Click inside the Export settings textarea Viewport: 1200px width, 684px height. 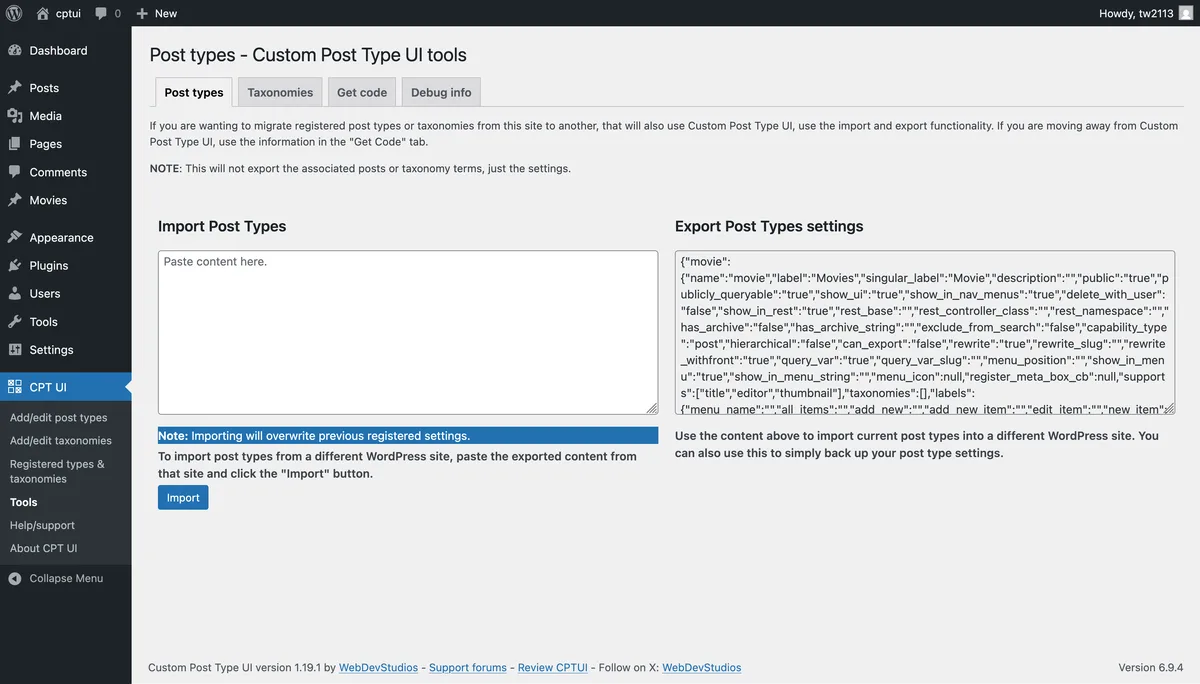tap(925, 332)
